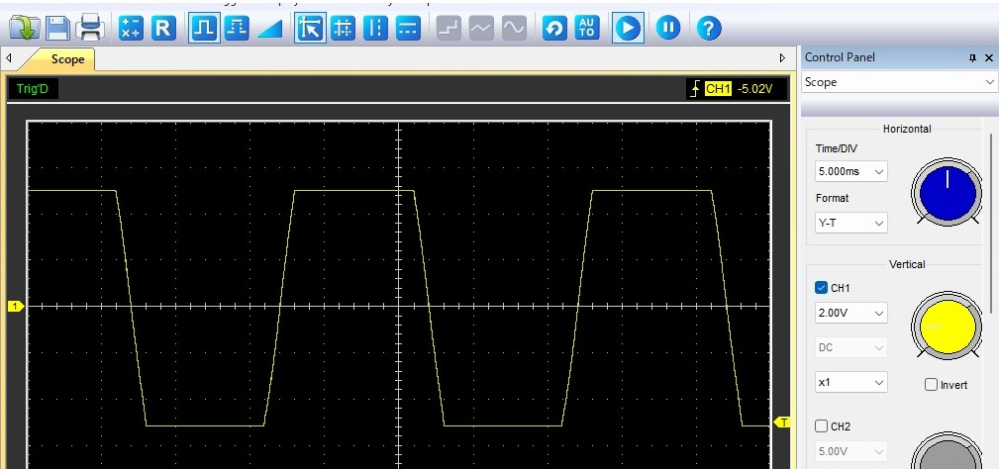The width and height of the screenshot is (999, 469).
Task: Open the probe x1 dropdown
Action: tap(851, 382)
